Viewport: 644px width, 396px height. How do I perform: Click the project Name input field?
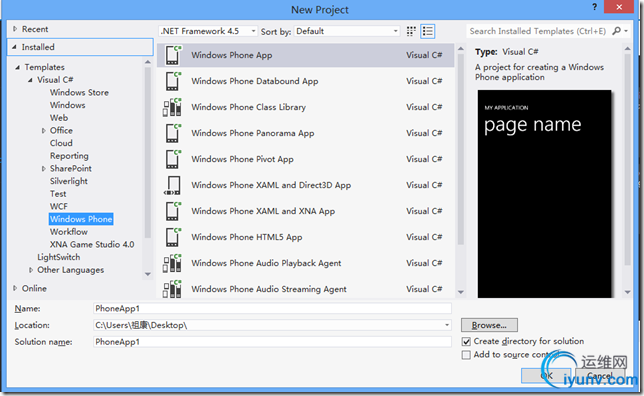(272, 309)
